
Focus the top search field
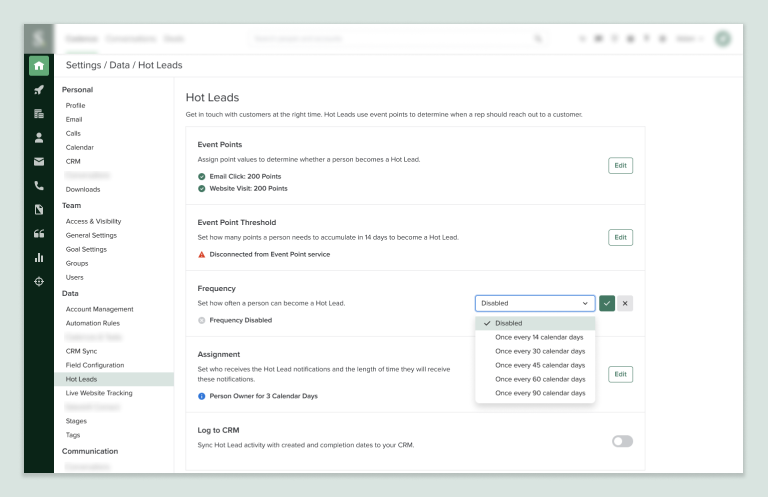pyautogui.click(x=397, y=39)
